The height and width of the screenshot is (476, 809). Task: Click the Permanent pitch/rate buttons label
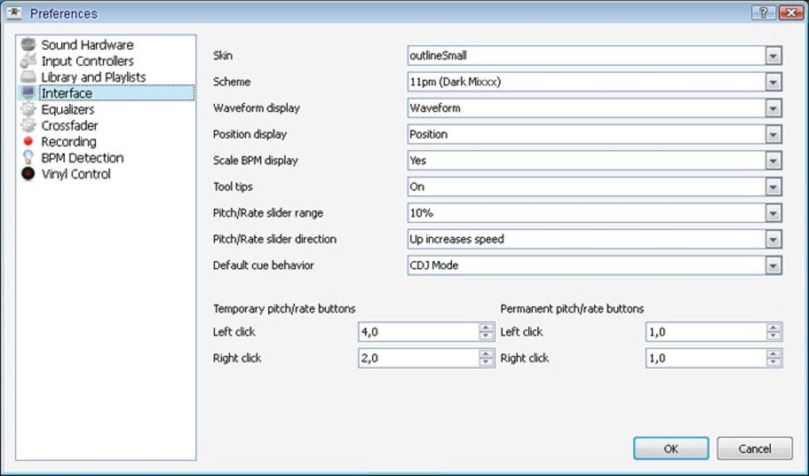pos(572,309)
